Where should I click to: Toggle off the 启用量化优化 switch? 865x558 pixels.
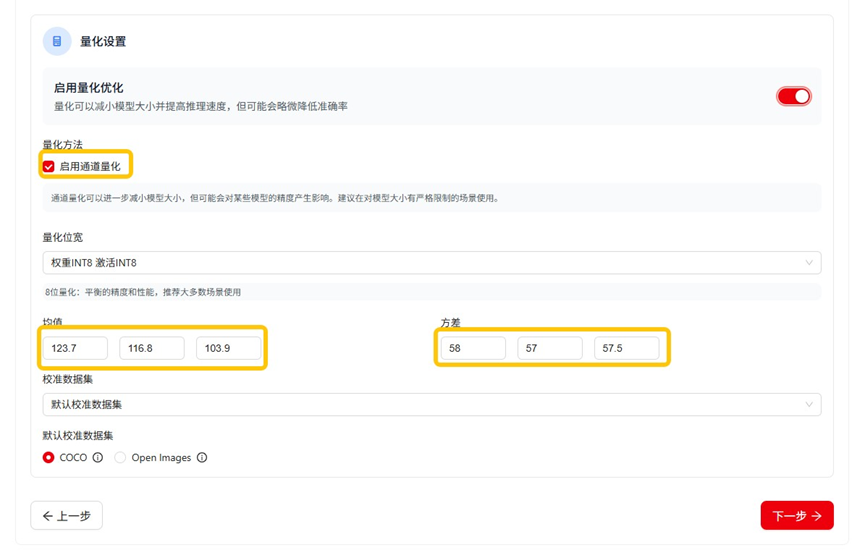click(x=794, y=97)
